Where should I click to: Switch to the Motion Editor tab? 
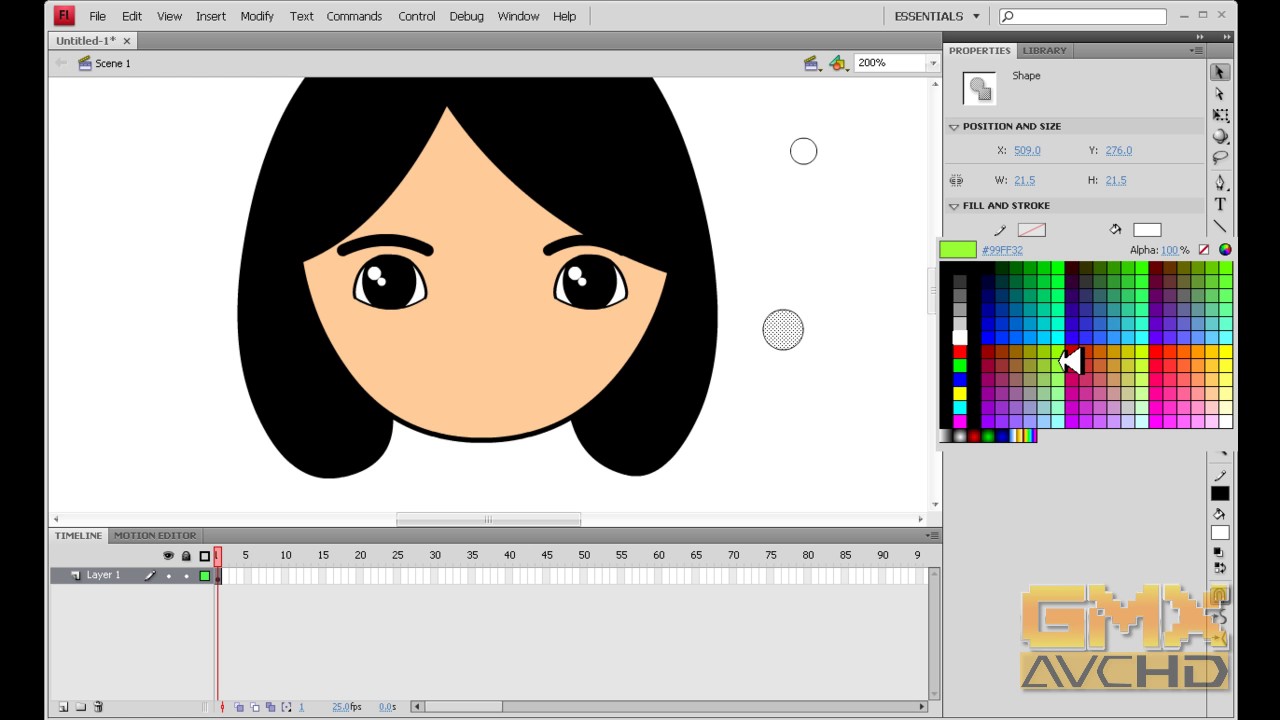coord(155,535)
